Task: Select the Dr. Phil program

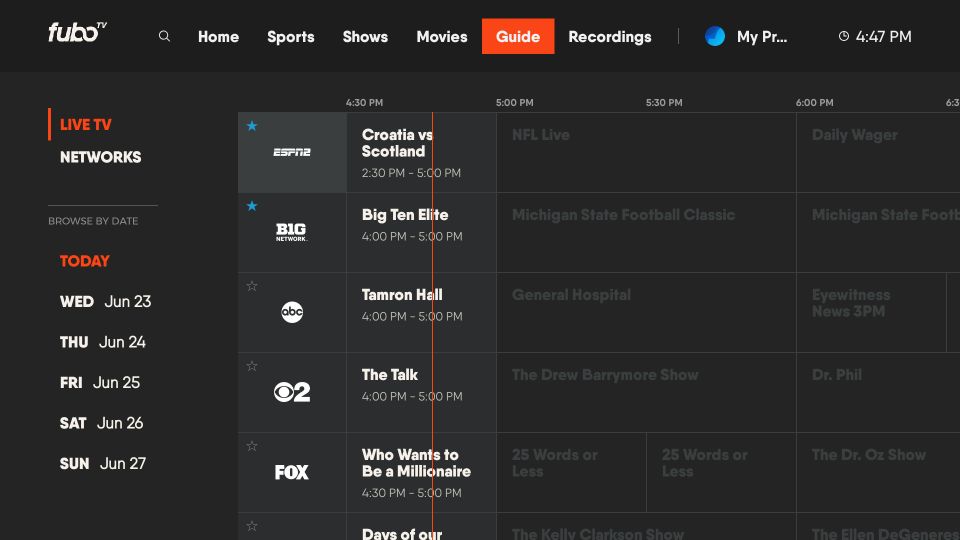Action: pyautogui.click(x=878, y=392)
